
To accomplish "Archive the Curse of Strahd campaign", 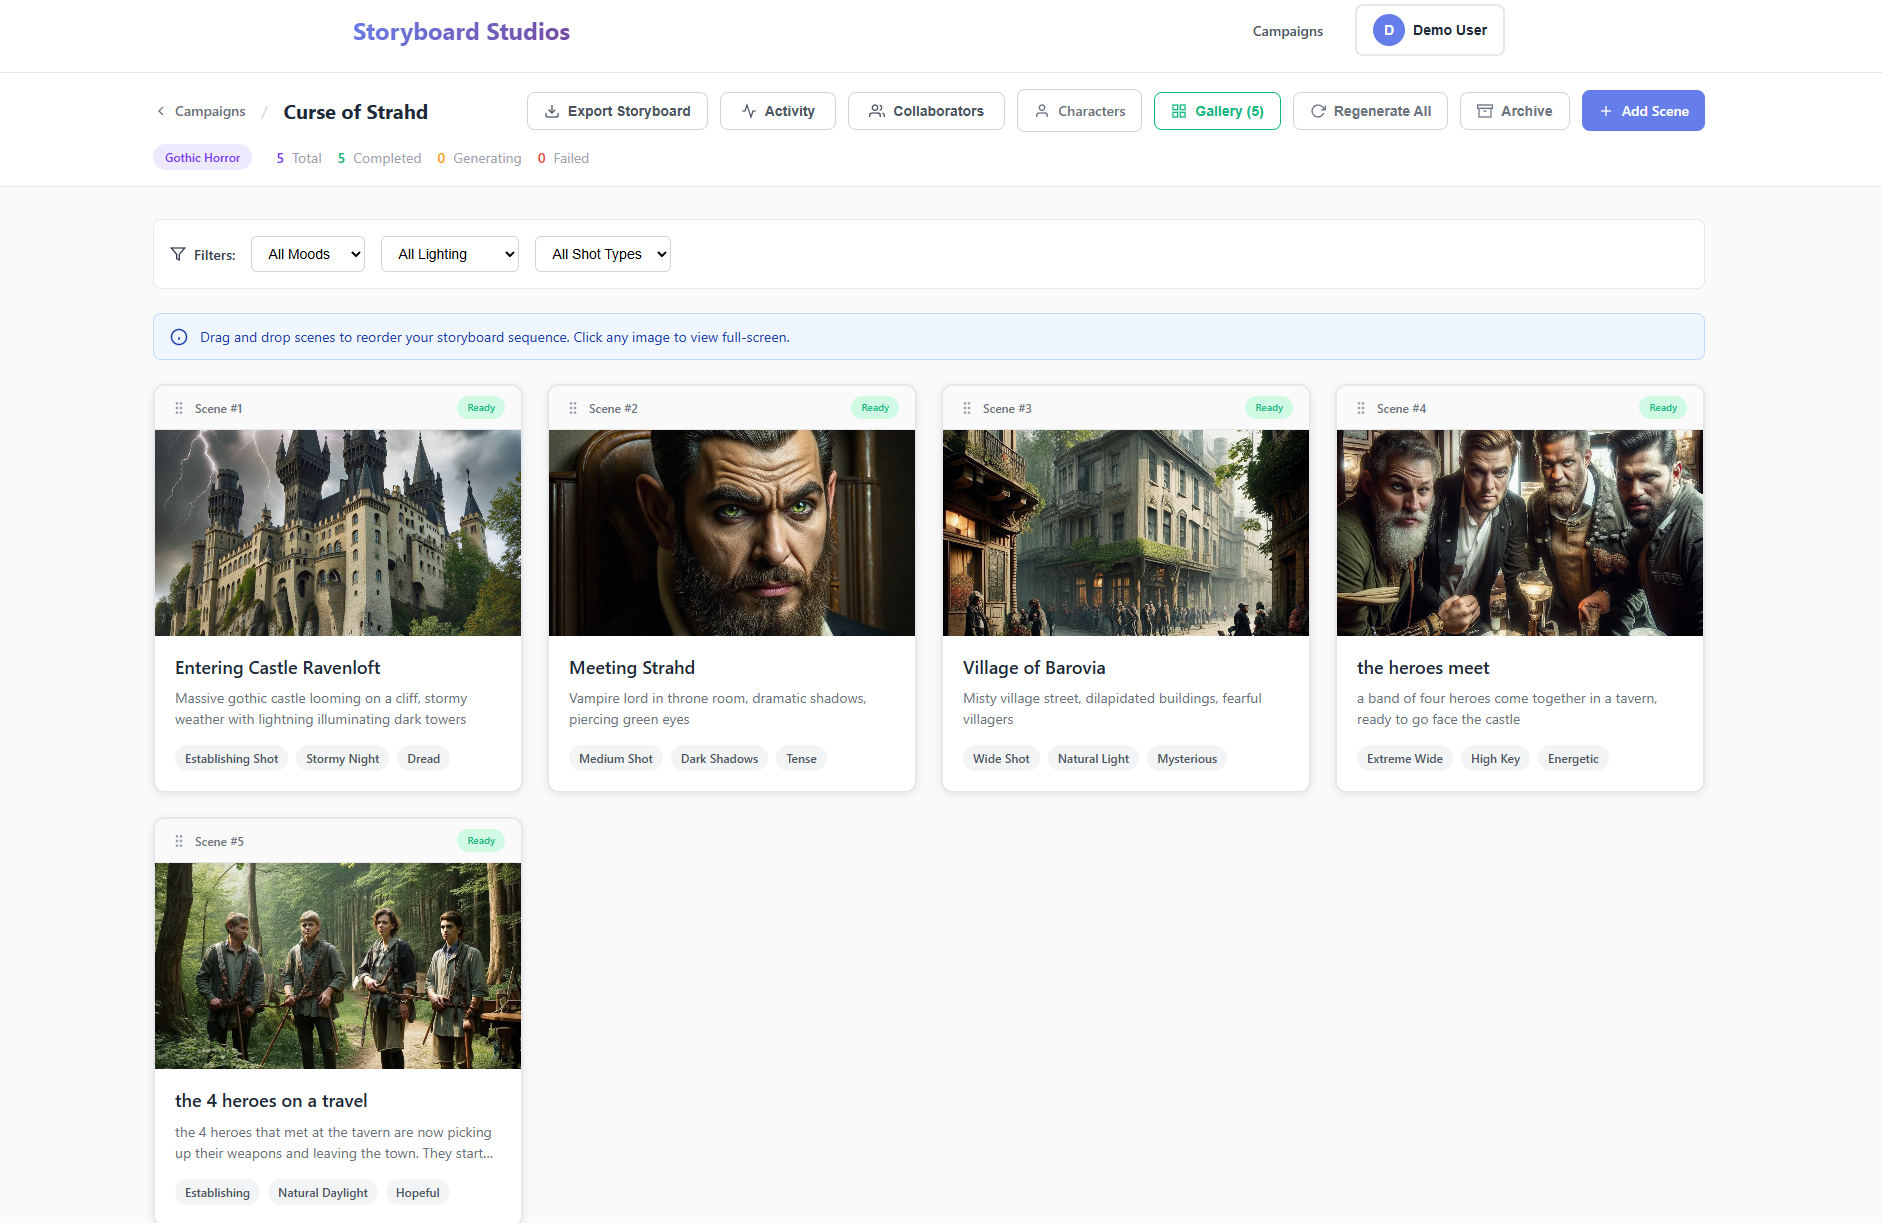I will (1515, 111).
